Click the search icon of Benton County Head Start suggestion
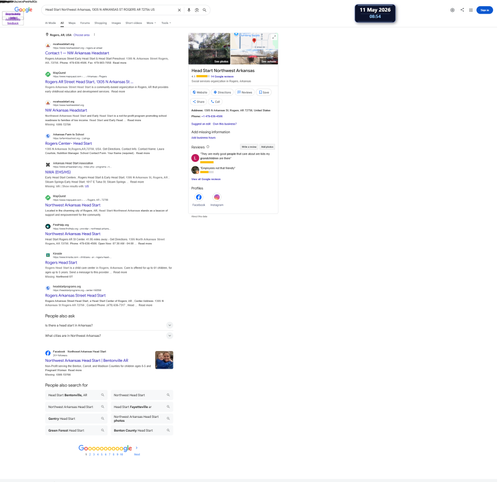The width and height of the screenshot is (500, 482). (x=168, y=430)
